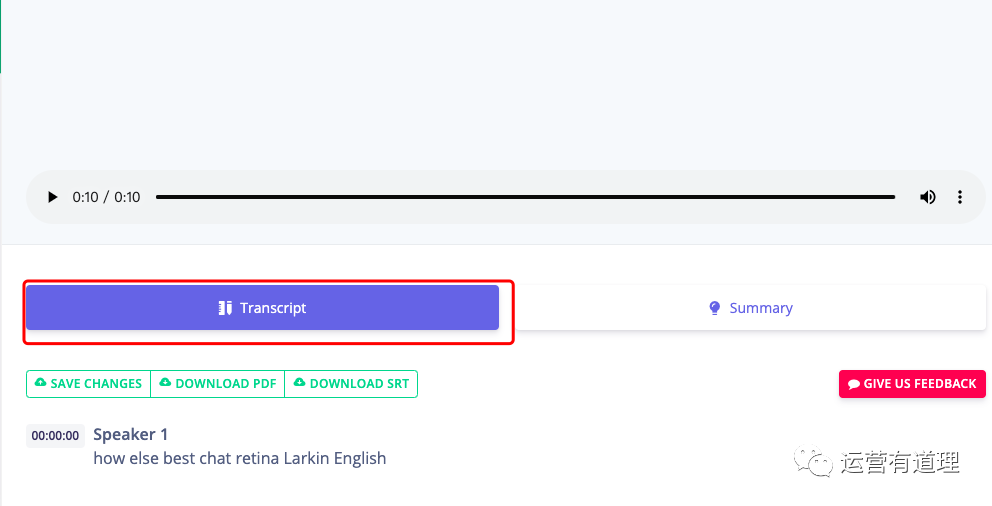Open the Give Us Feedback form
This screenshot has width=992, height=506.
[x=912, y=384]
